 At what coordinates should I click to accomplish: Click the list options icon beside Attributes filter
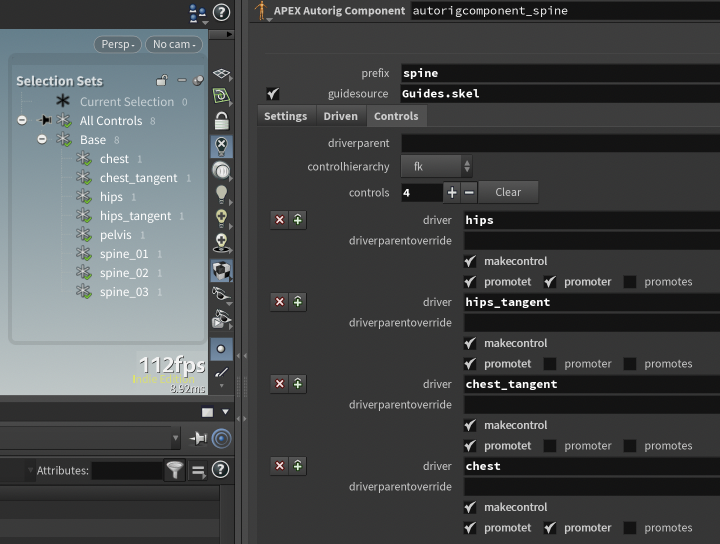[198, 471]
